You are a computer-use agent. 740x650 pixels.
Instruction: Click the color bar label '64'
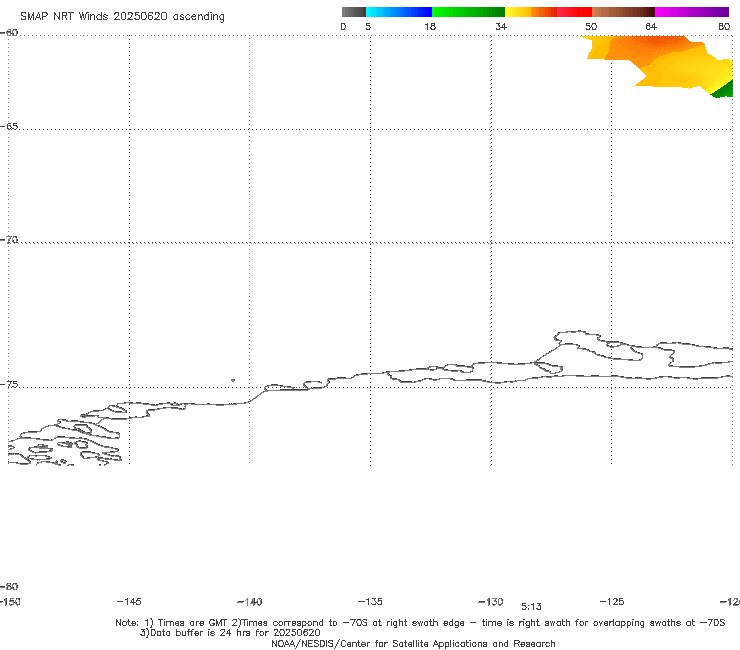point(651,26)
